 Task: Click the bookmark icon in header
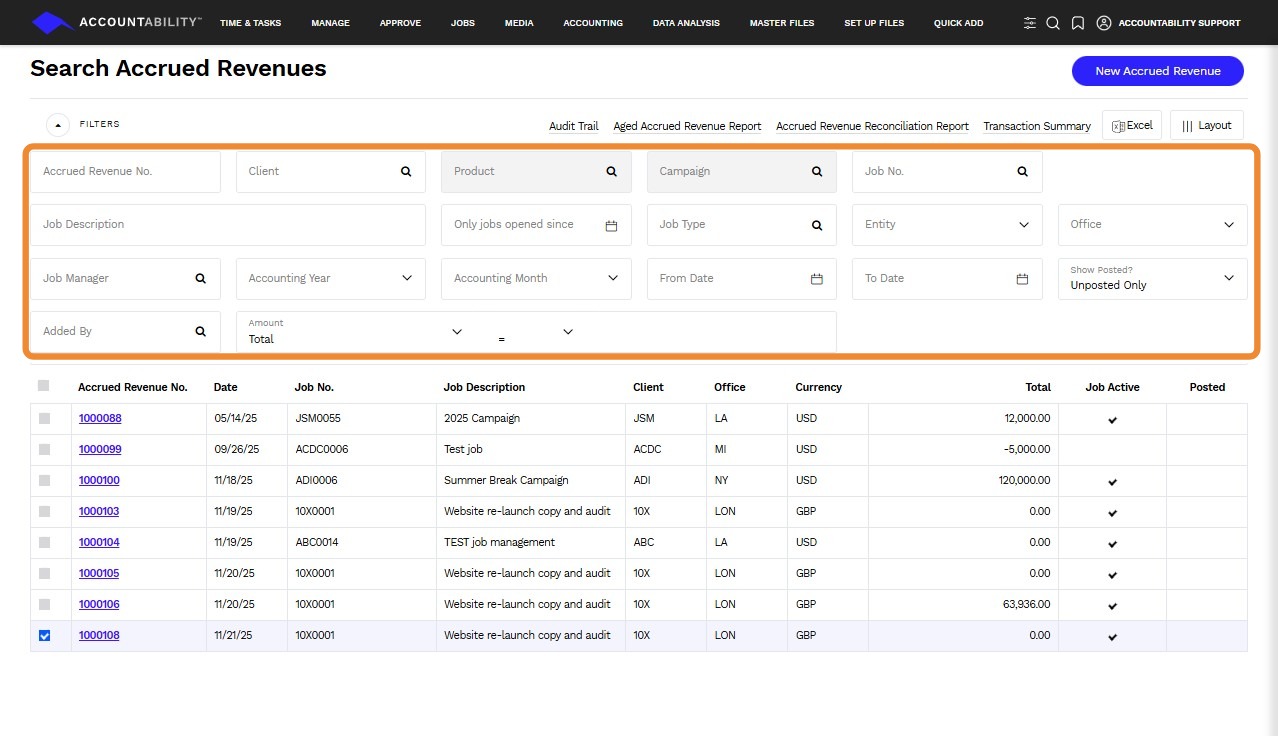[x=1077, y=23]
